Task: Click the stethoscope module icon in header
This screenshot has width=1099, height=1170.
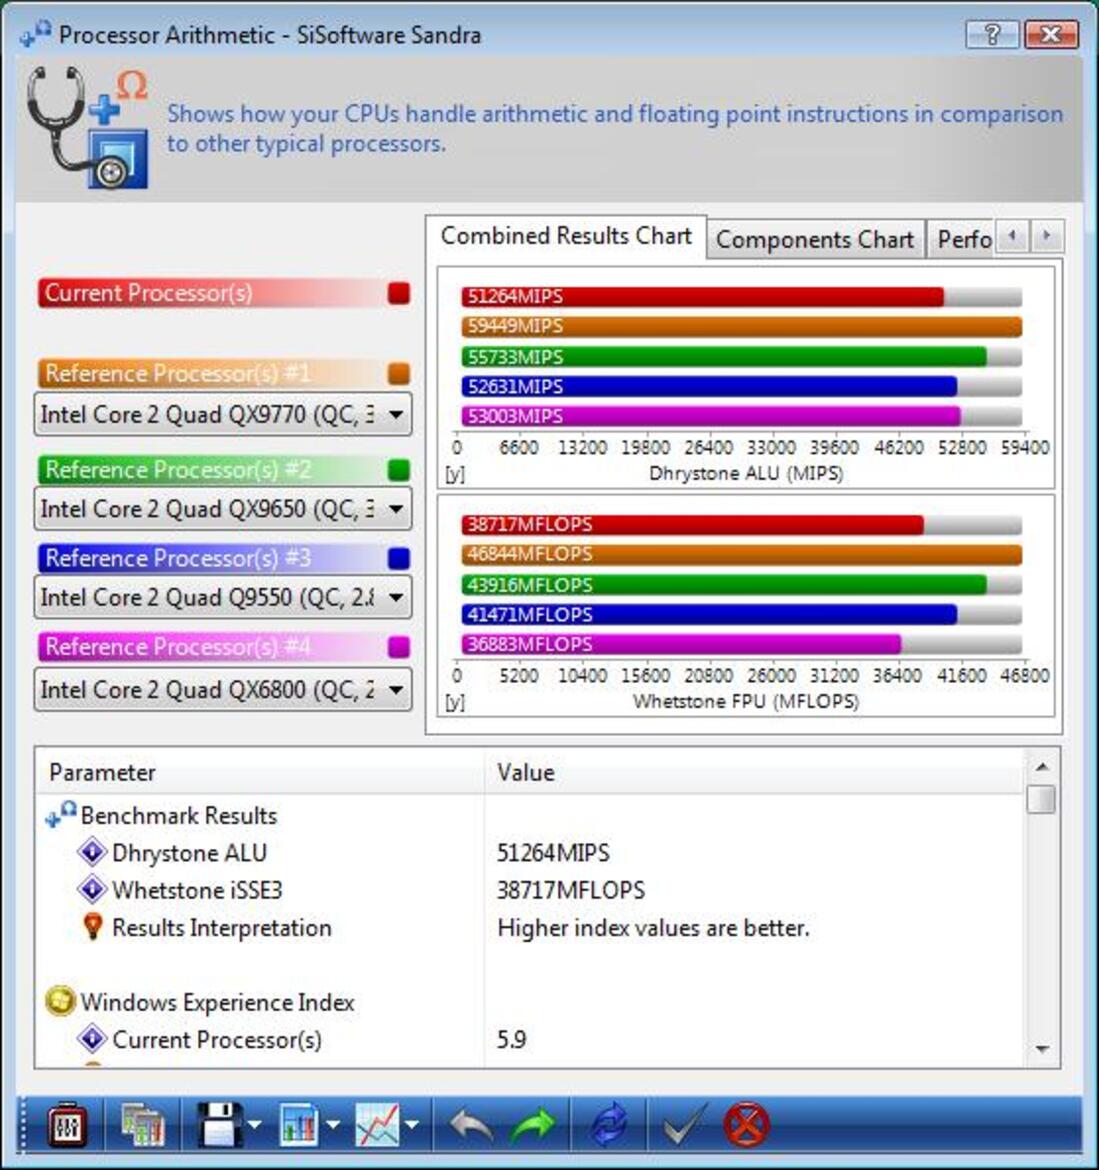Action: [x=88, y=127]
